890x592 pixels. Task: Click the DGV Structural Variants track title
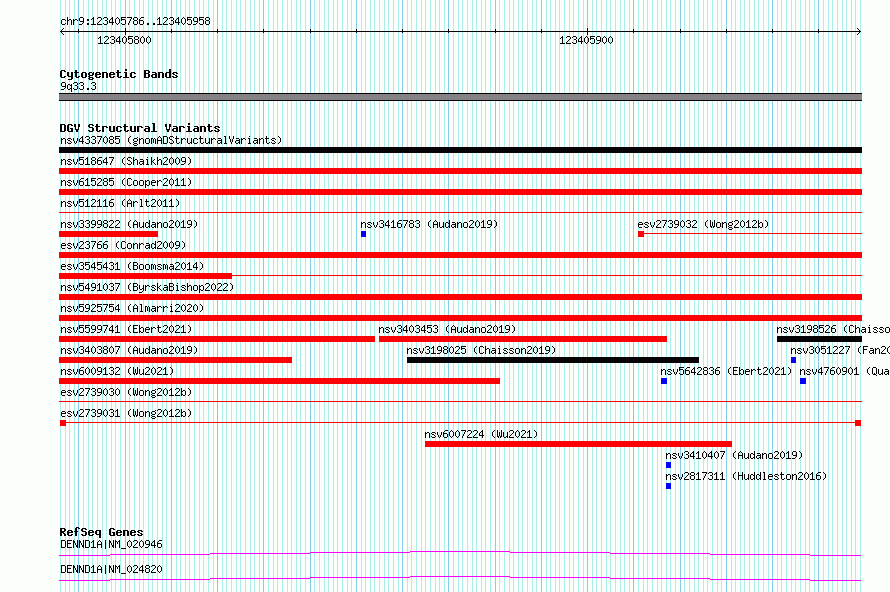[140, 128]
